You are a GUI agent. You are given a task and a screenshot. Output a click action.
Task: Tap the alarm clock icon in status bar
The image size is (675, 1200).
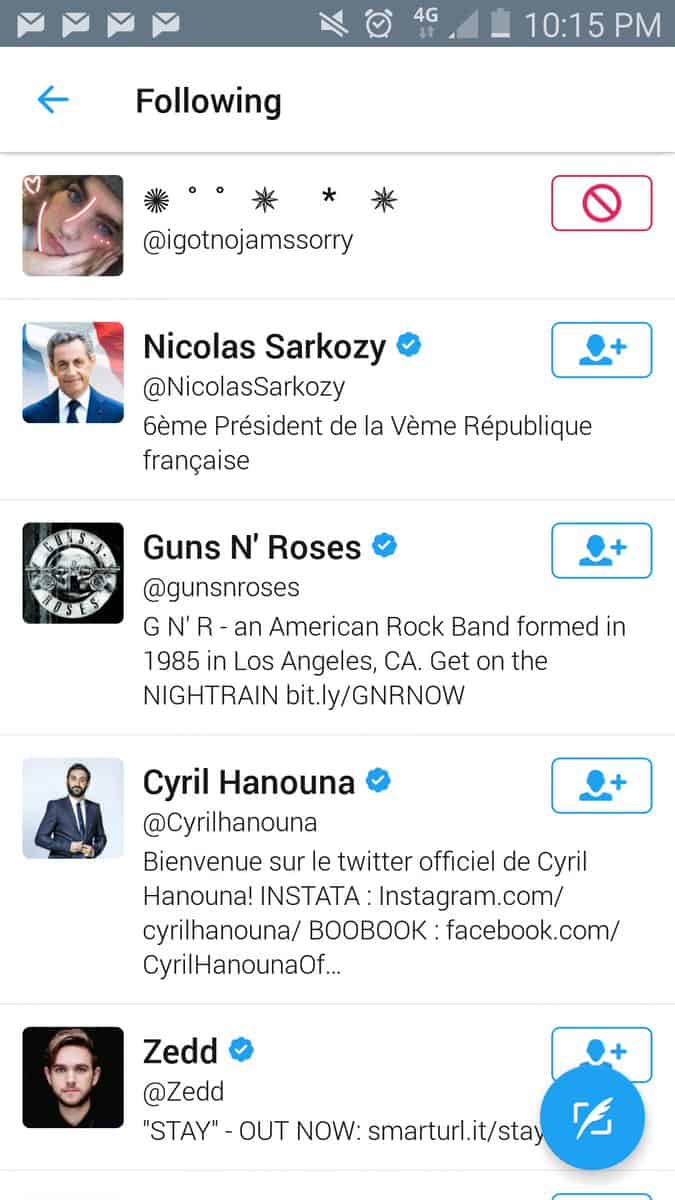[378, 23]
